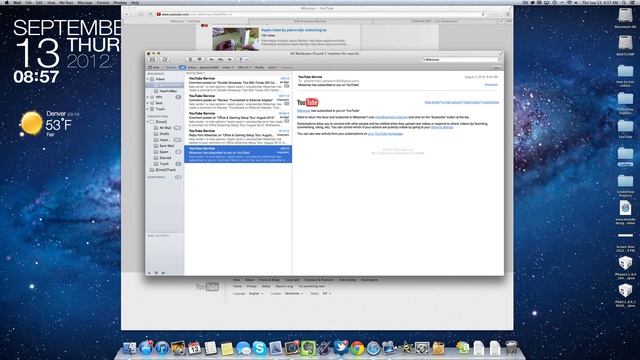640x360 pixels.
Task: Open the YouTube Country dropdown in Safari
Action: pyautogui.click(x=294, y=293)
